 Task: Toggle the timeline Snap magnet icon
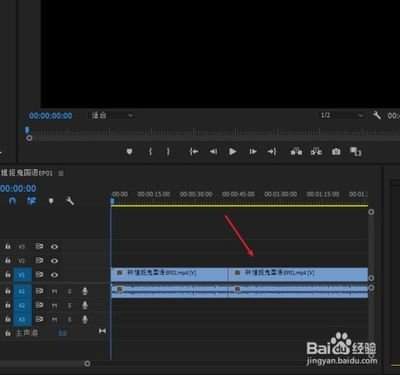tap(12, 201)
